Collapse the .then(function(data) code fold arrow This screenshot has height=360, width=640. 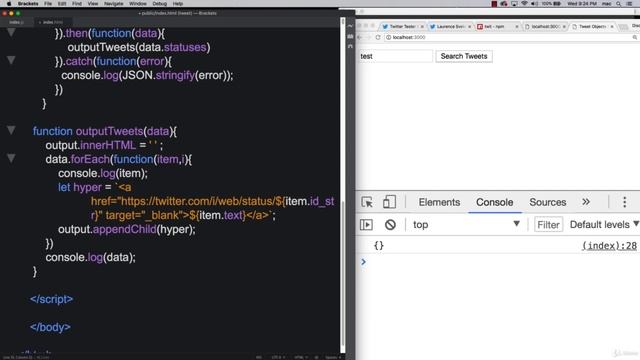11,33
